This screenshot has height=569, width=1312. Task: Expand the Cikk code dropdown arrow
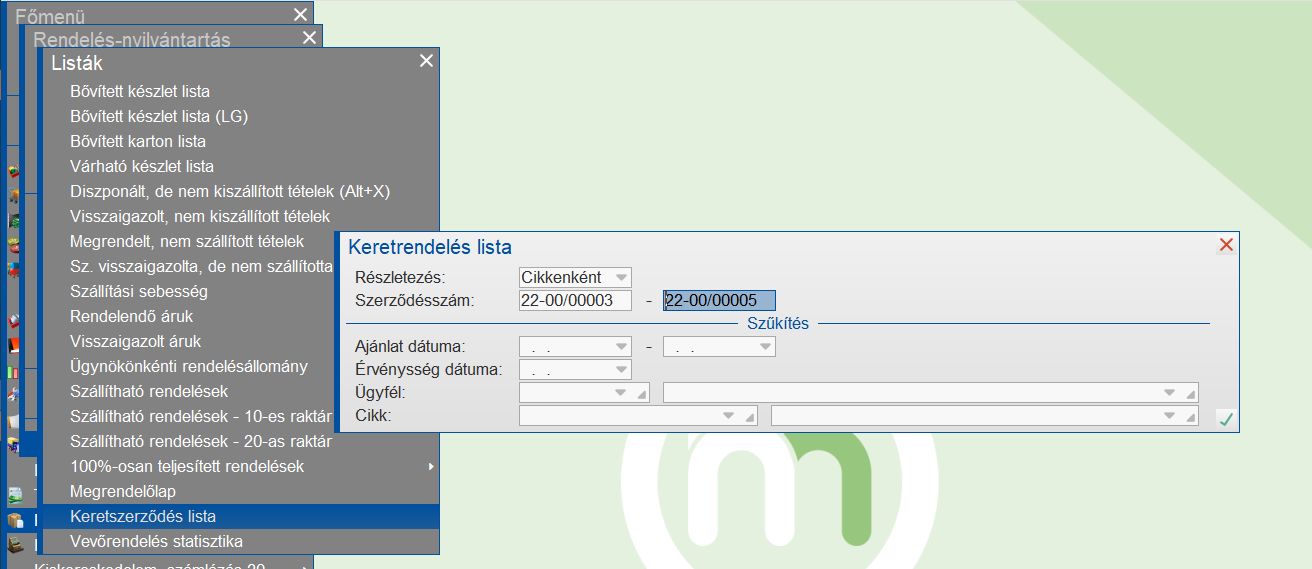[x=729, y=416]
